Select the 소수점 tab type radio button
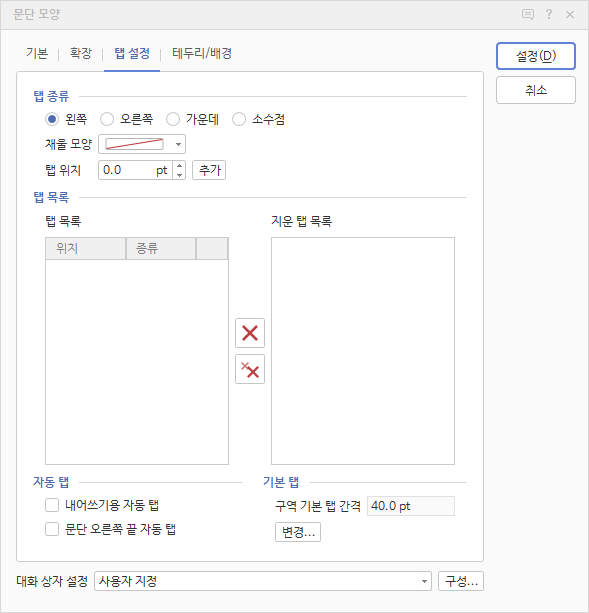 (239, 119)
